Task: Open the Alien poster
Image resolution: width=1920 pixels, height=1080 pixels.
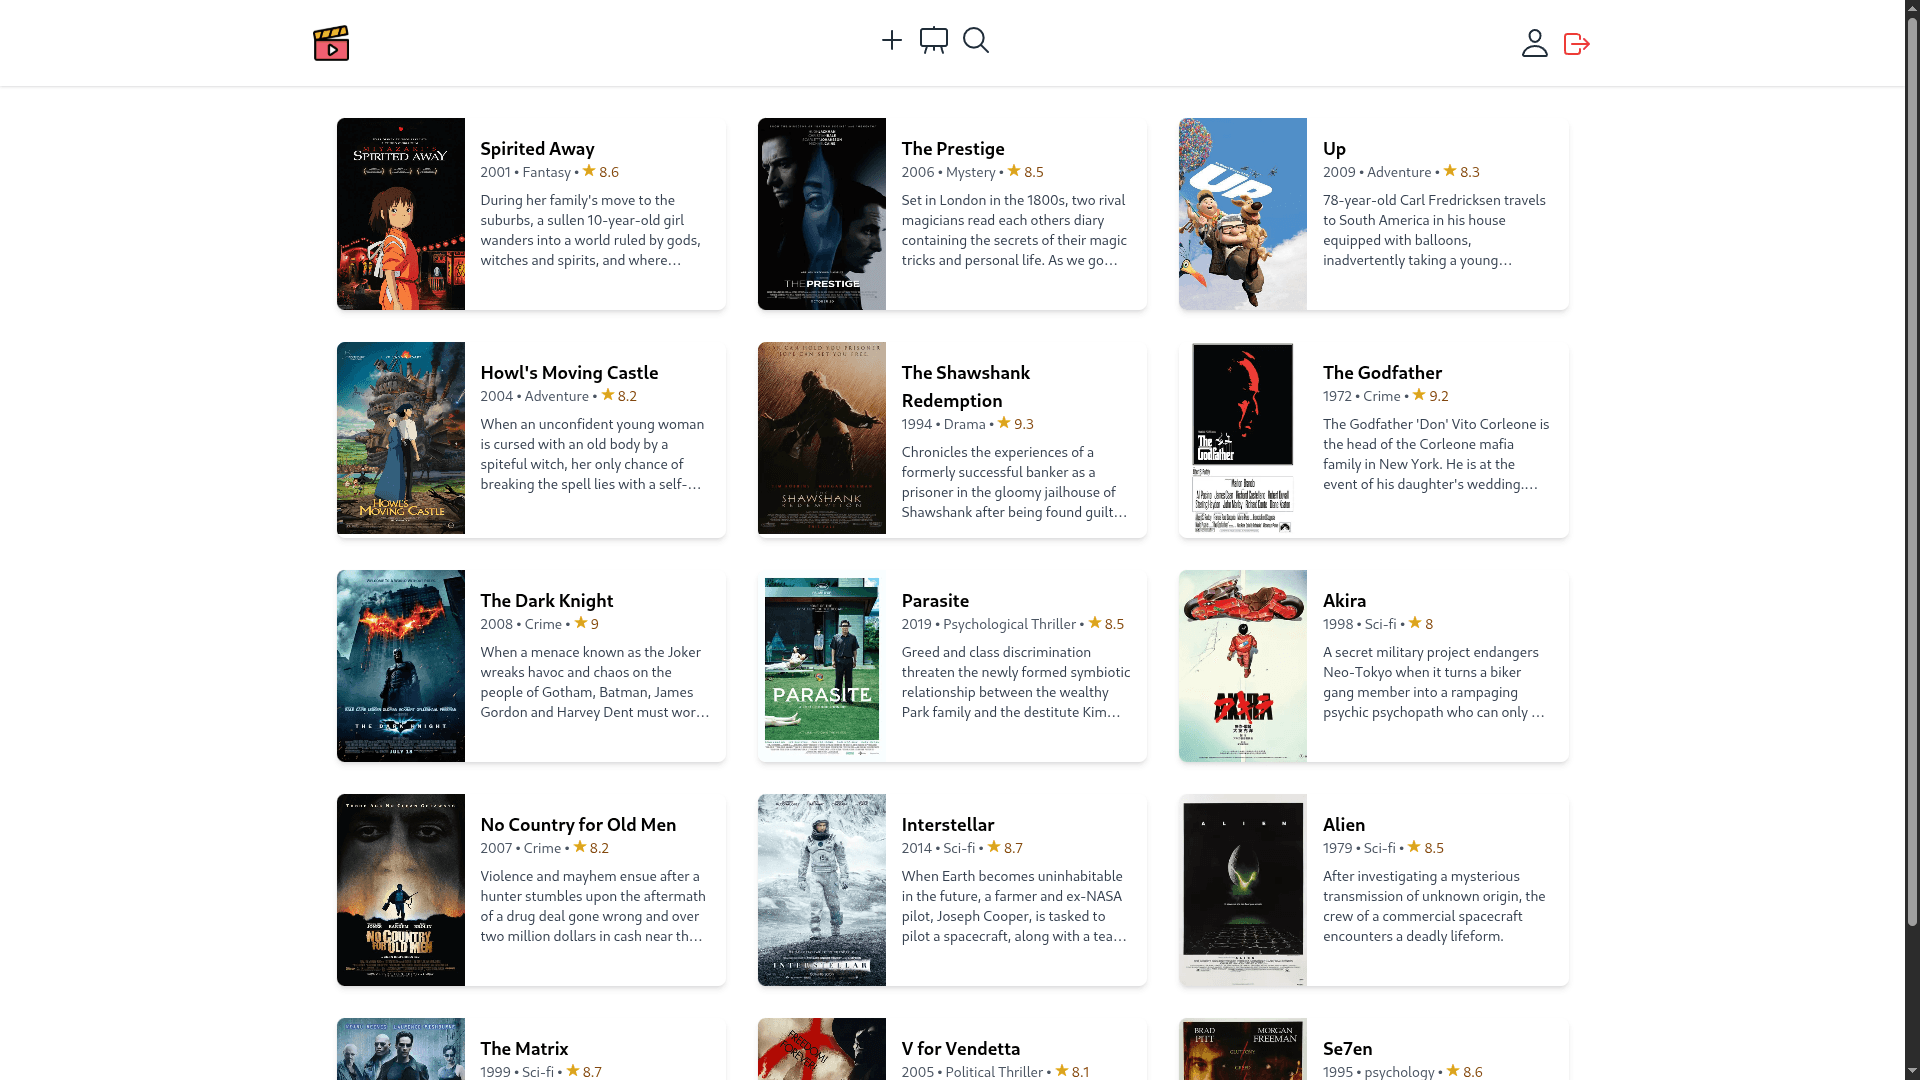Action: click(x=1243, y=890)
